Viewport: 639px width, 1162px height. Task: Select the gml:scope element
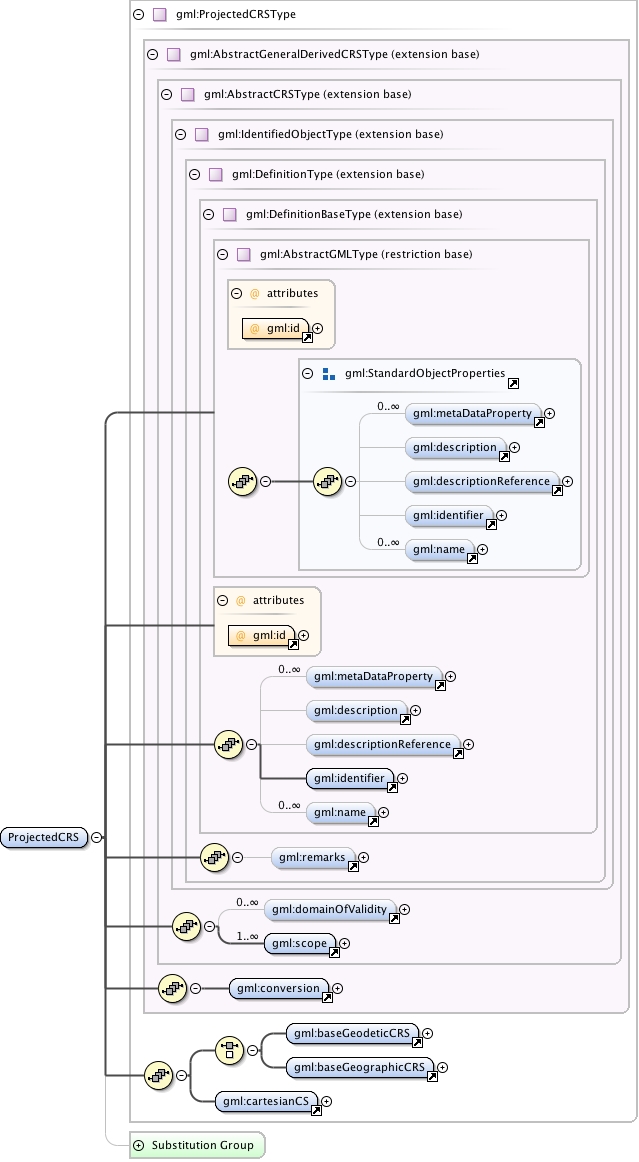click(299, 943)
